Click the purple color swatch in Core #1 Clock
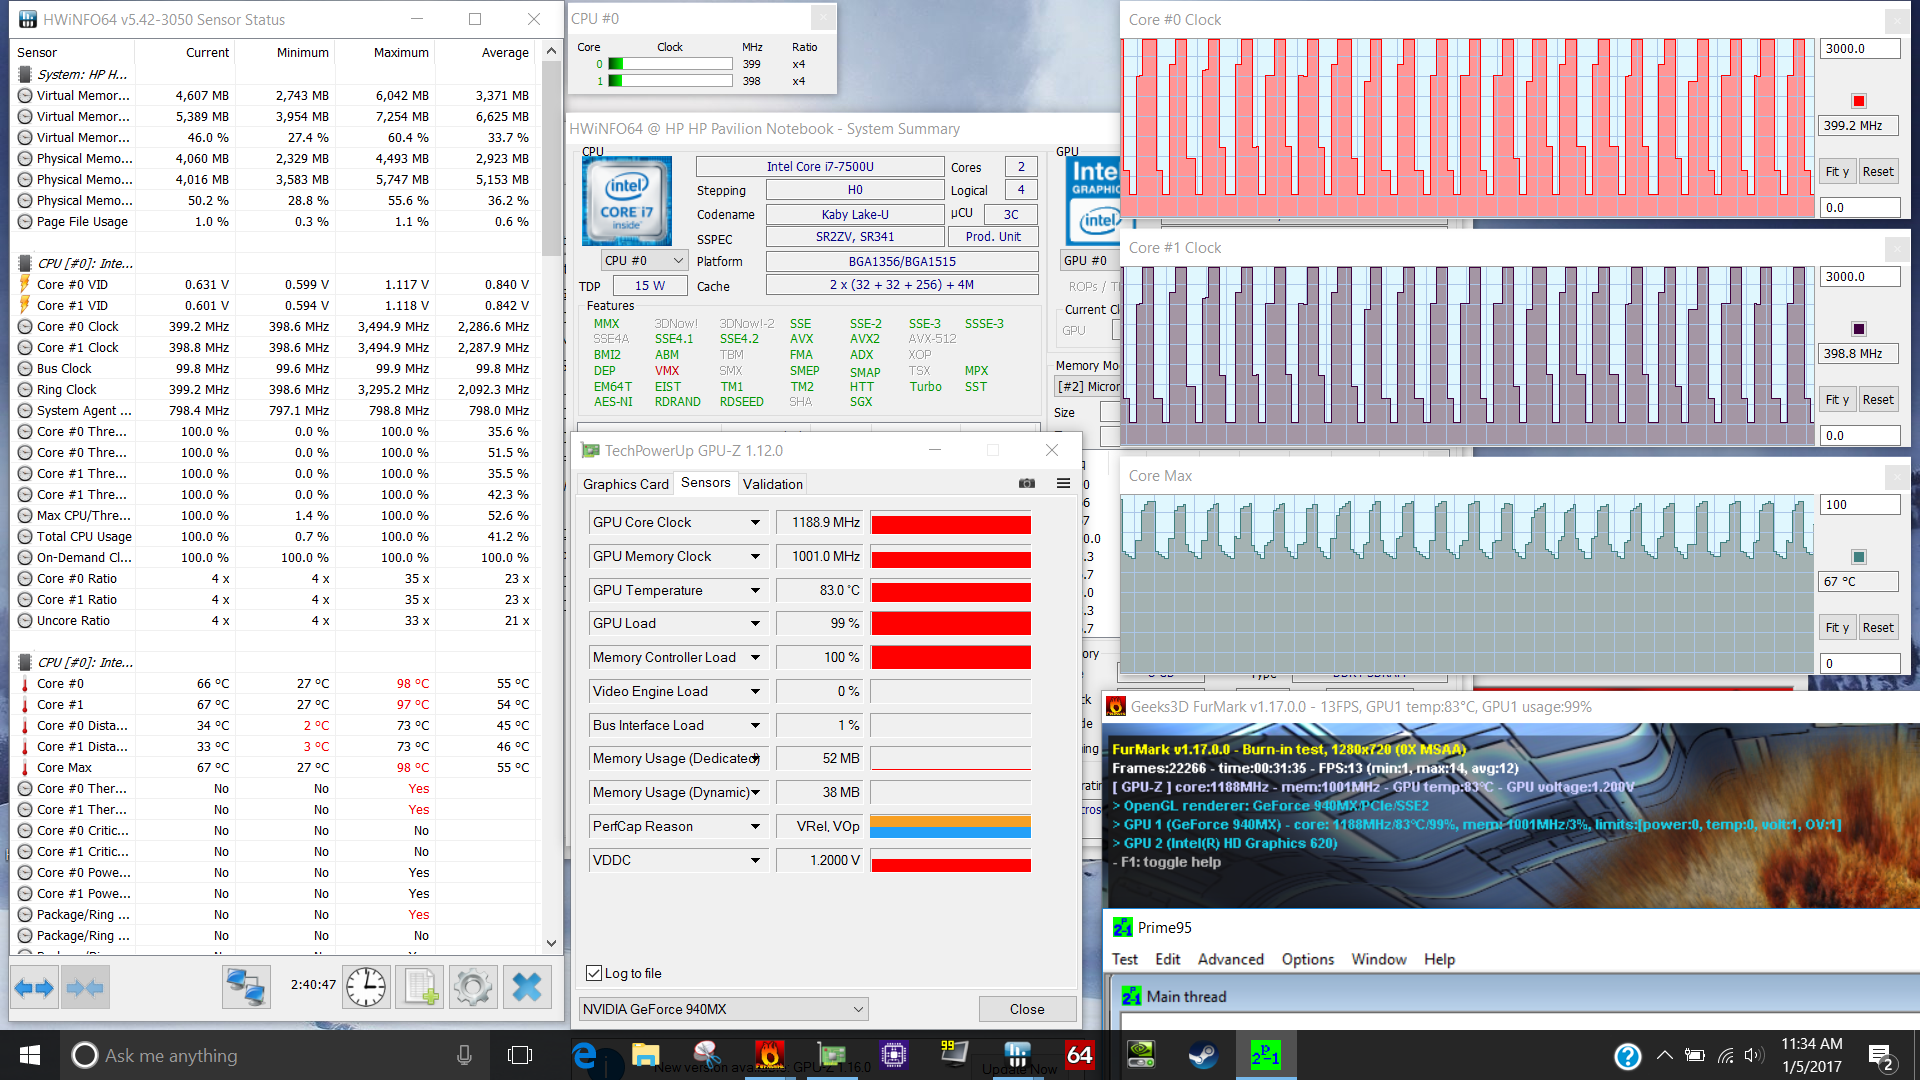The height and width of the screenshot is (1080, 1920). coord(1859,328)
